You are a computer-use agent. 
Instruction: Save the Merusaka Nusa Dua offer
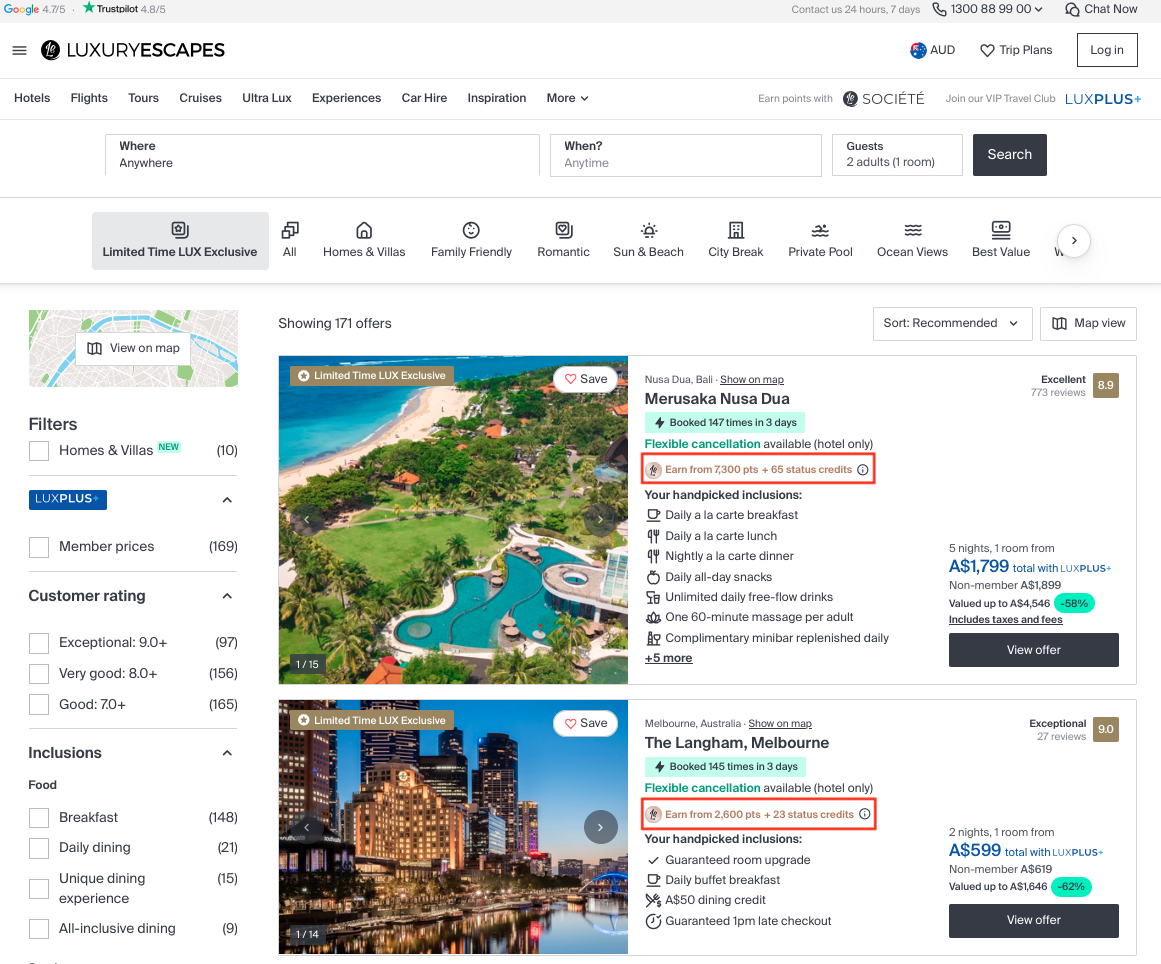586,379
